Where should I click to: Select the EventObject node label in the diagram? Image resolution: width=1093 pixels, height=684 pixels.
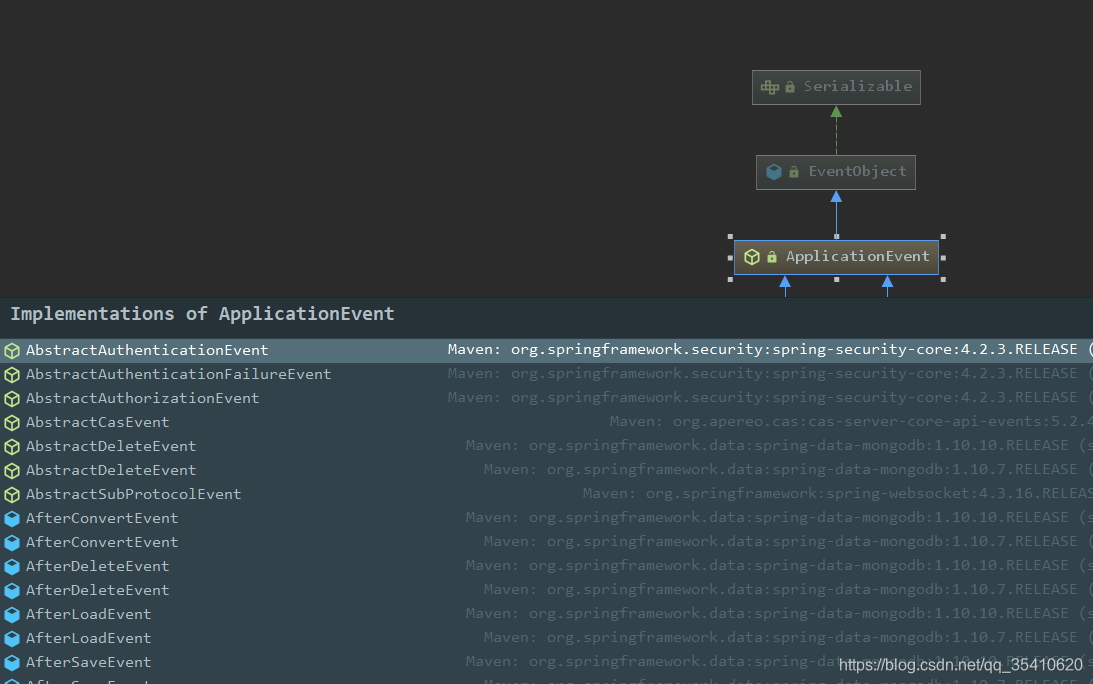857,172
